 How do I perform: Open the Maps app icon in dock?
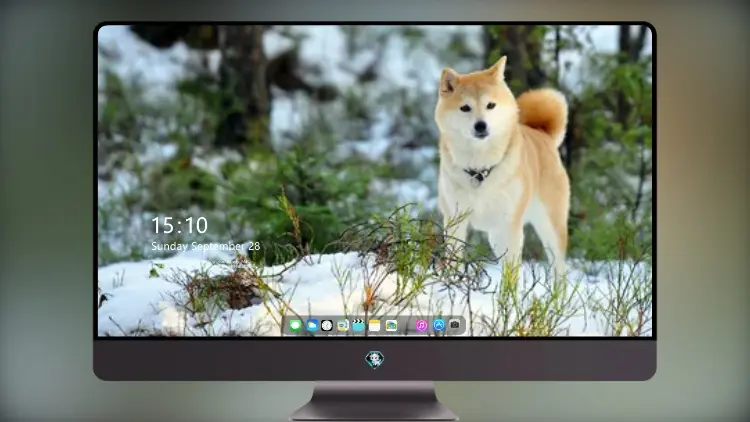(391, 326)
